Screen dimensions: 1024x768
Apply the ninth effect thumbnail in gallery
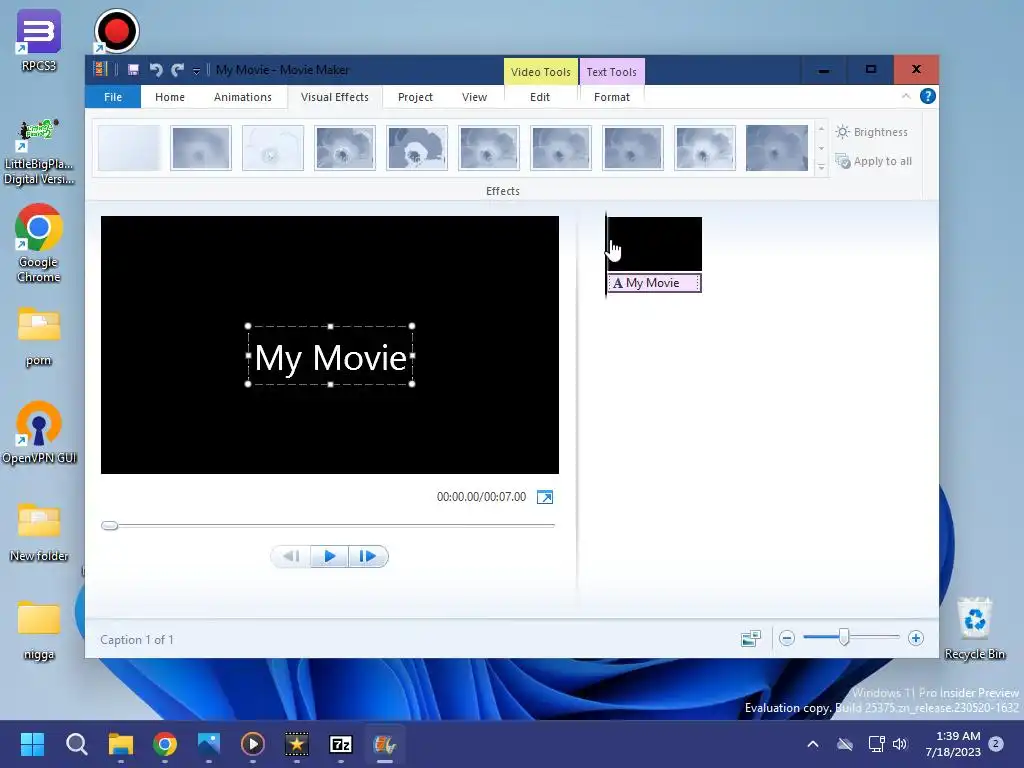pyautogui.click(x=705, y=148)
